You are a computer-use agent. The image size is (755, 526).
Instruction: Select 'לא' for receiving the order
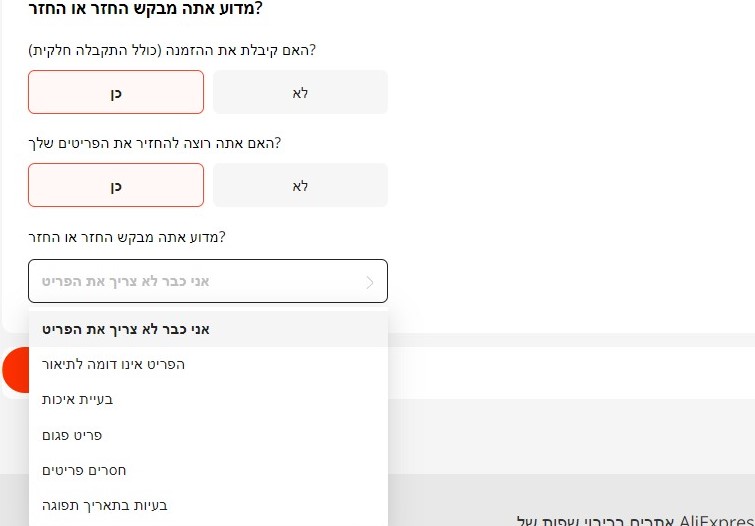coord(300,93)
